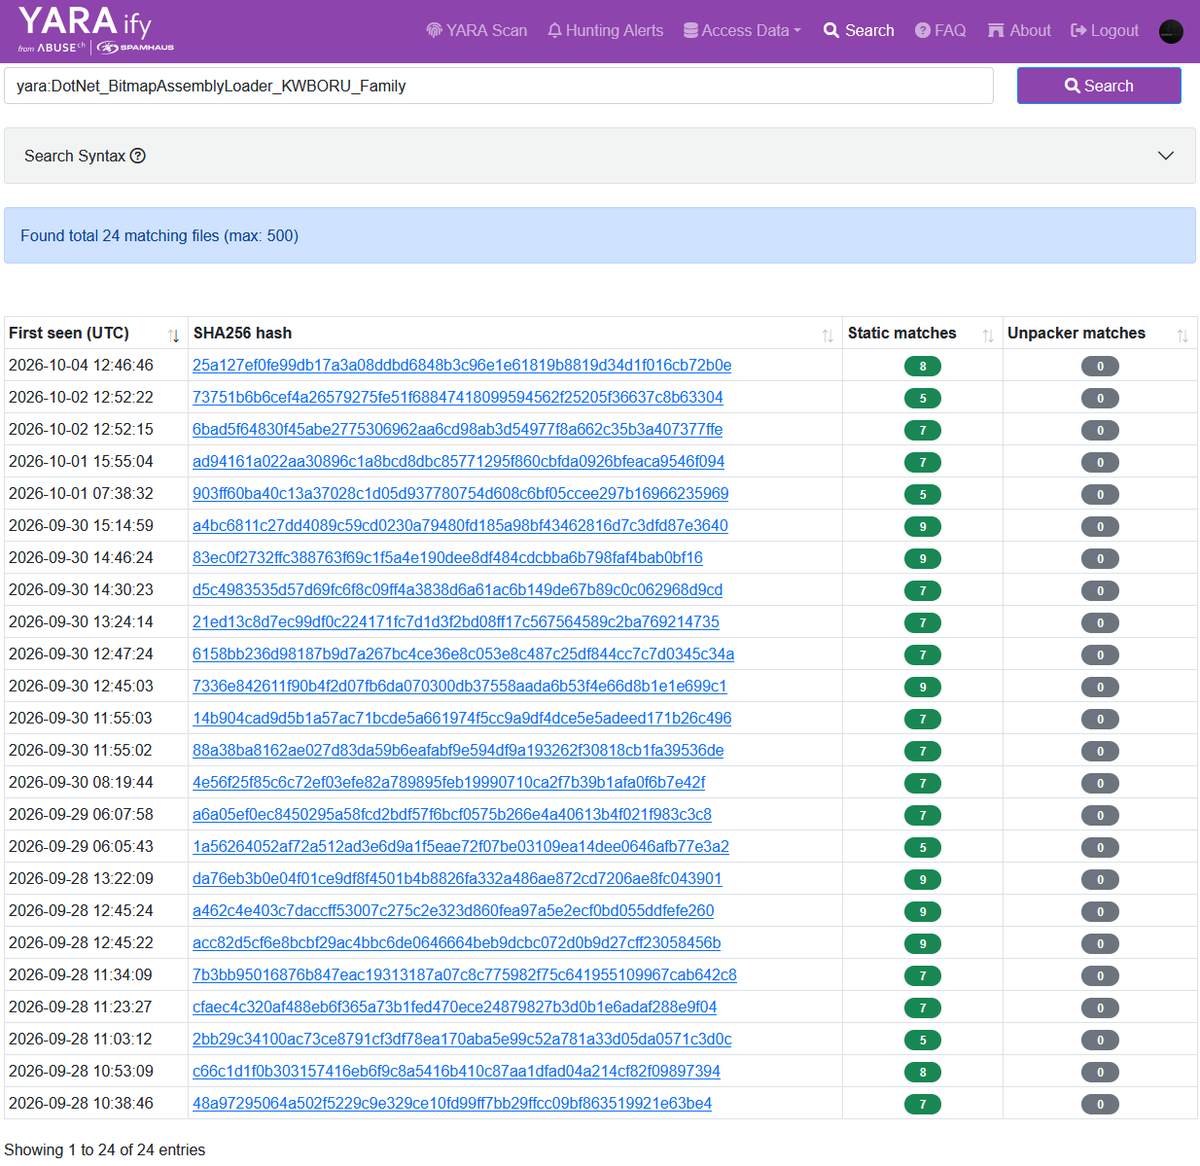The width and height of the screenshot is (1200, 1166).
Task: Focus the yara search query field
Action: 499,86
